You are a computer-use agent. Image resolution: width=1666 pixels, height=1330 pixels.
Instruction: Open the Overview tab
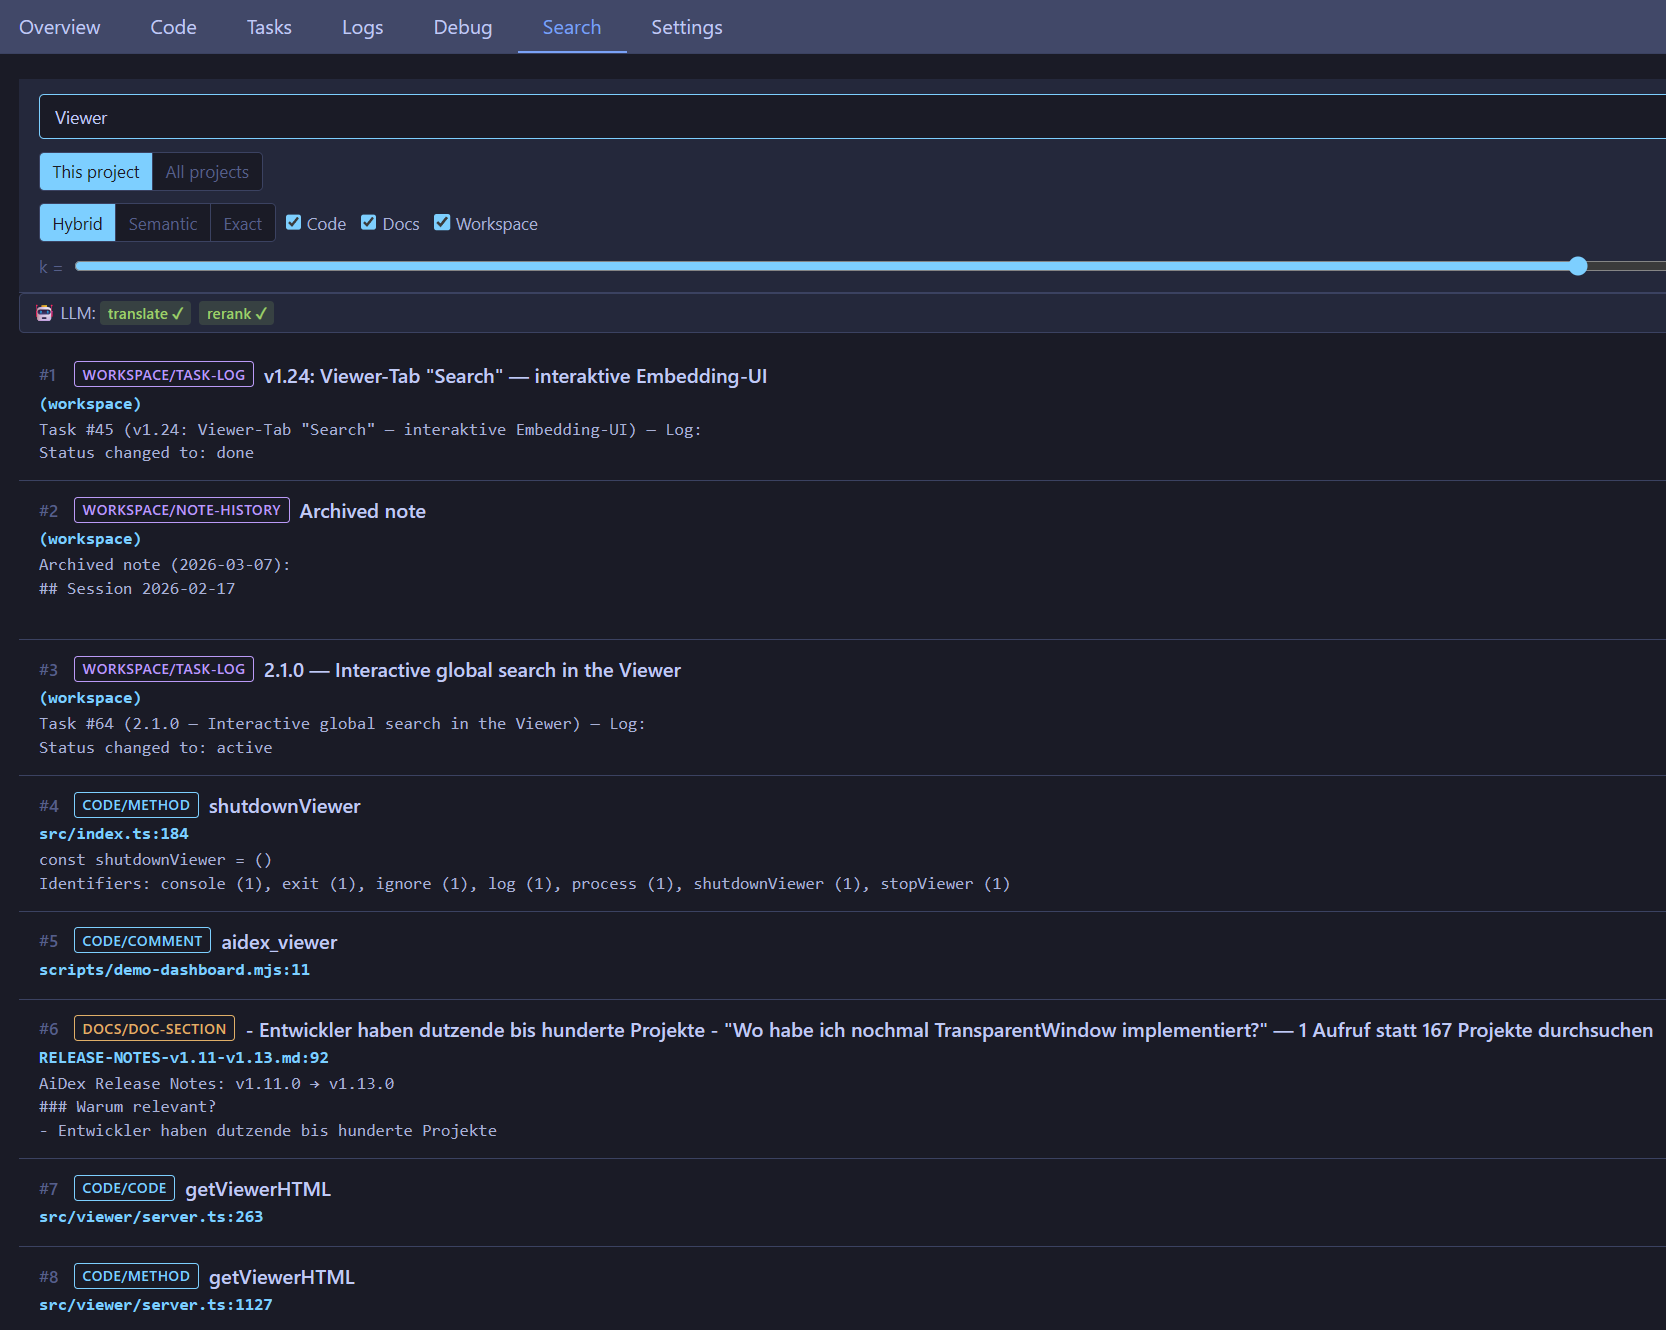(60, 27)
